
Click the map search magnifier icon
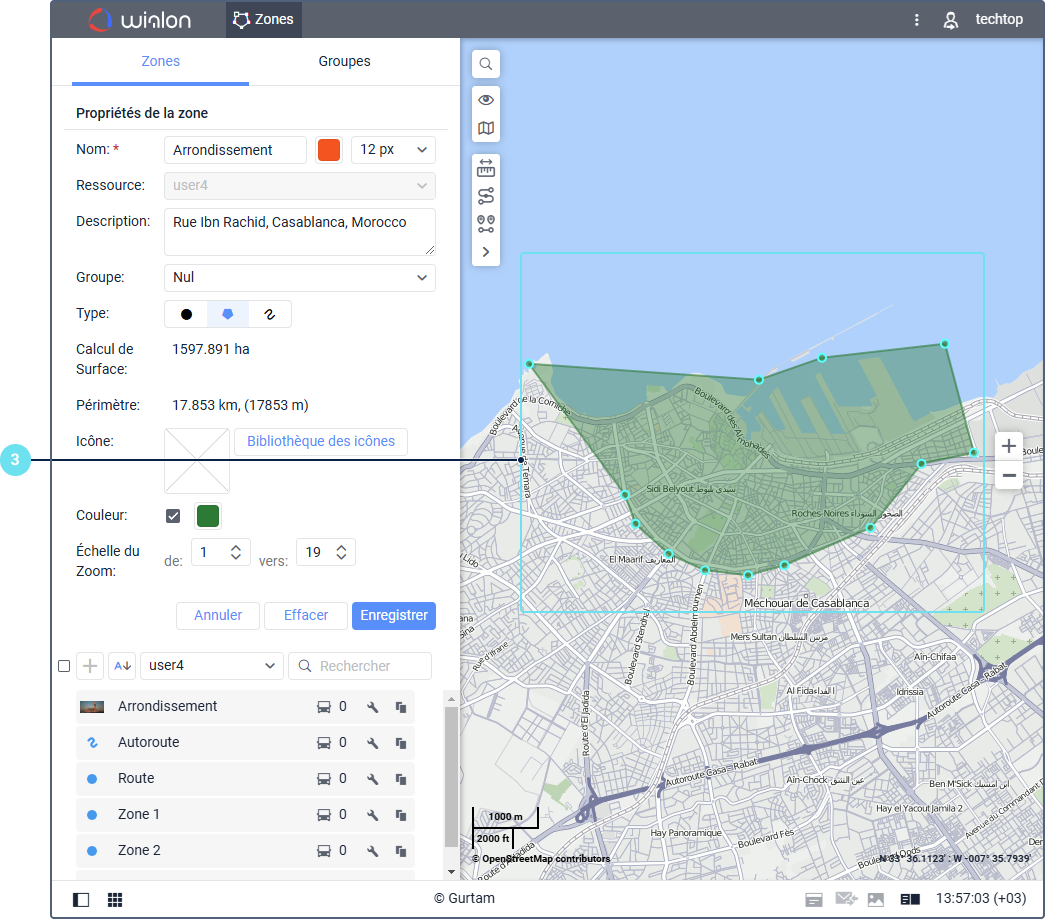(486, 64)
